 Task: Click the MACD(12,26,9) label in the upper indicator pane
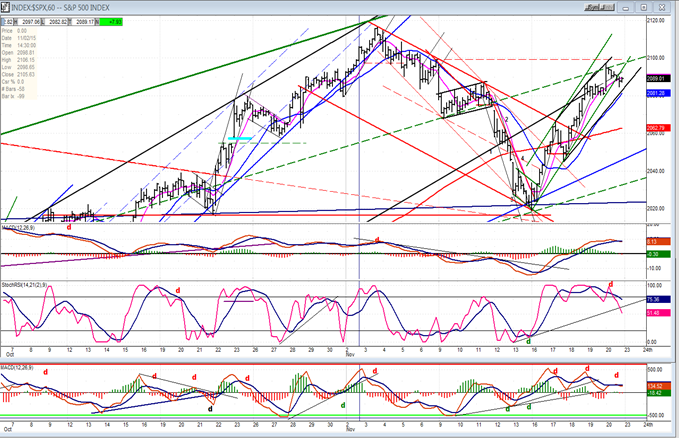click(18, 227)
